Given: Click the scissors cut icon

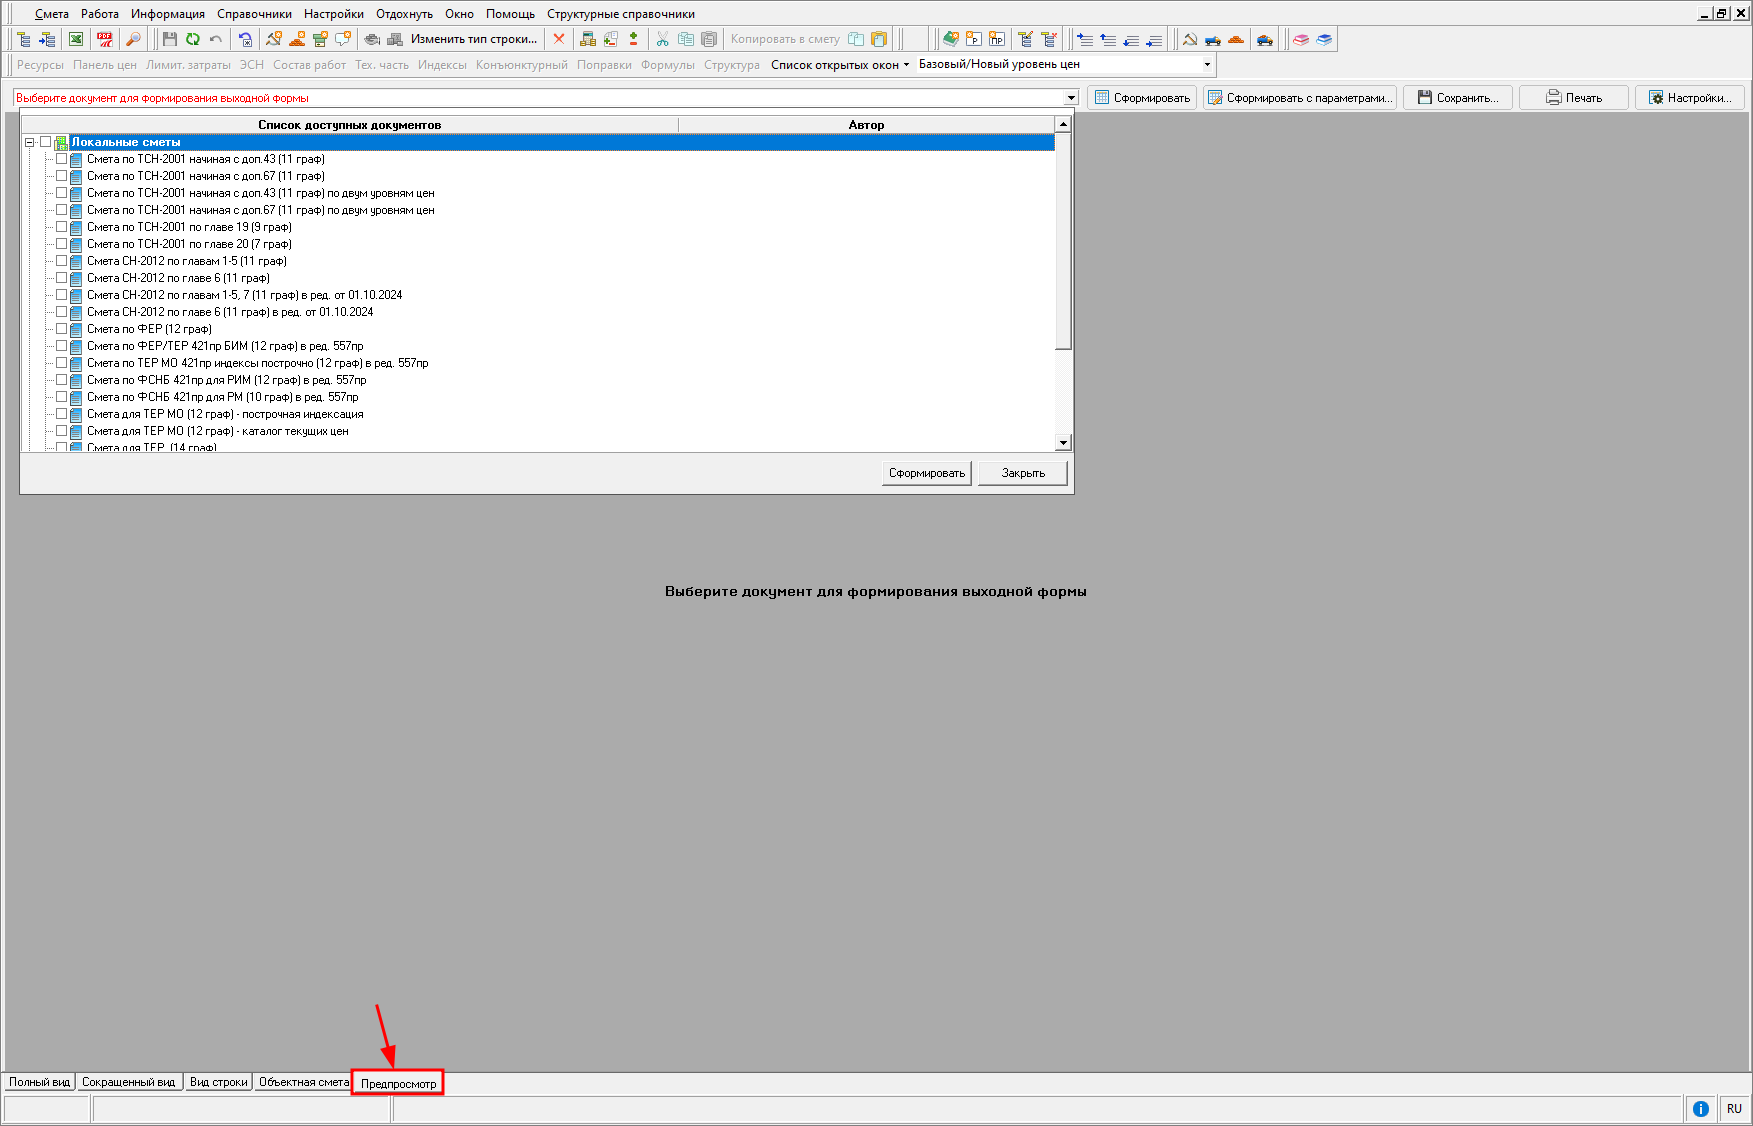Looking at the screenshot, I should pyautogui.click(x=662, y=39).
